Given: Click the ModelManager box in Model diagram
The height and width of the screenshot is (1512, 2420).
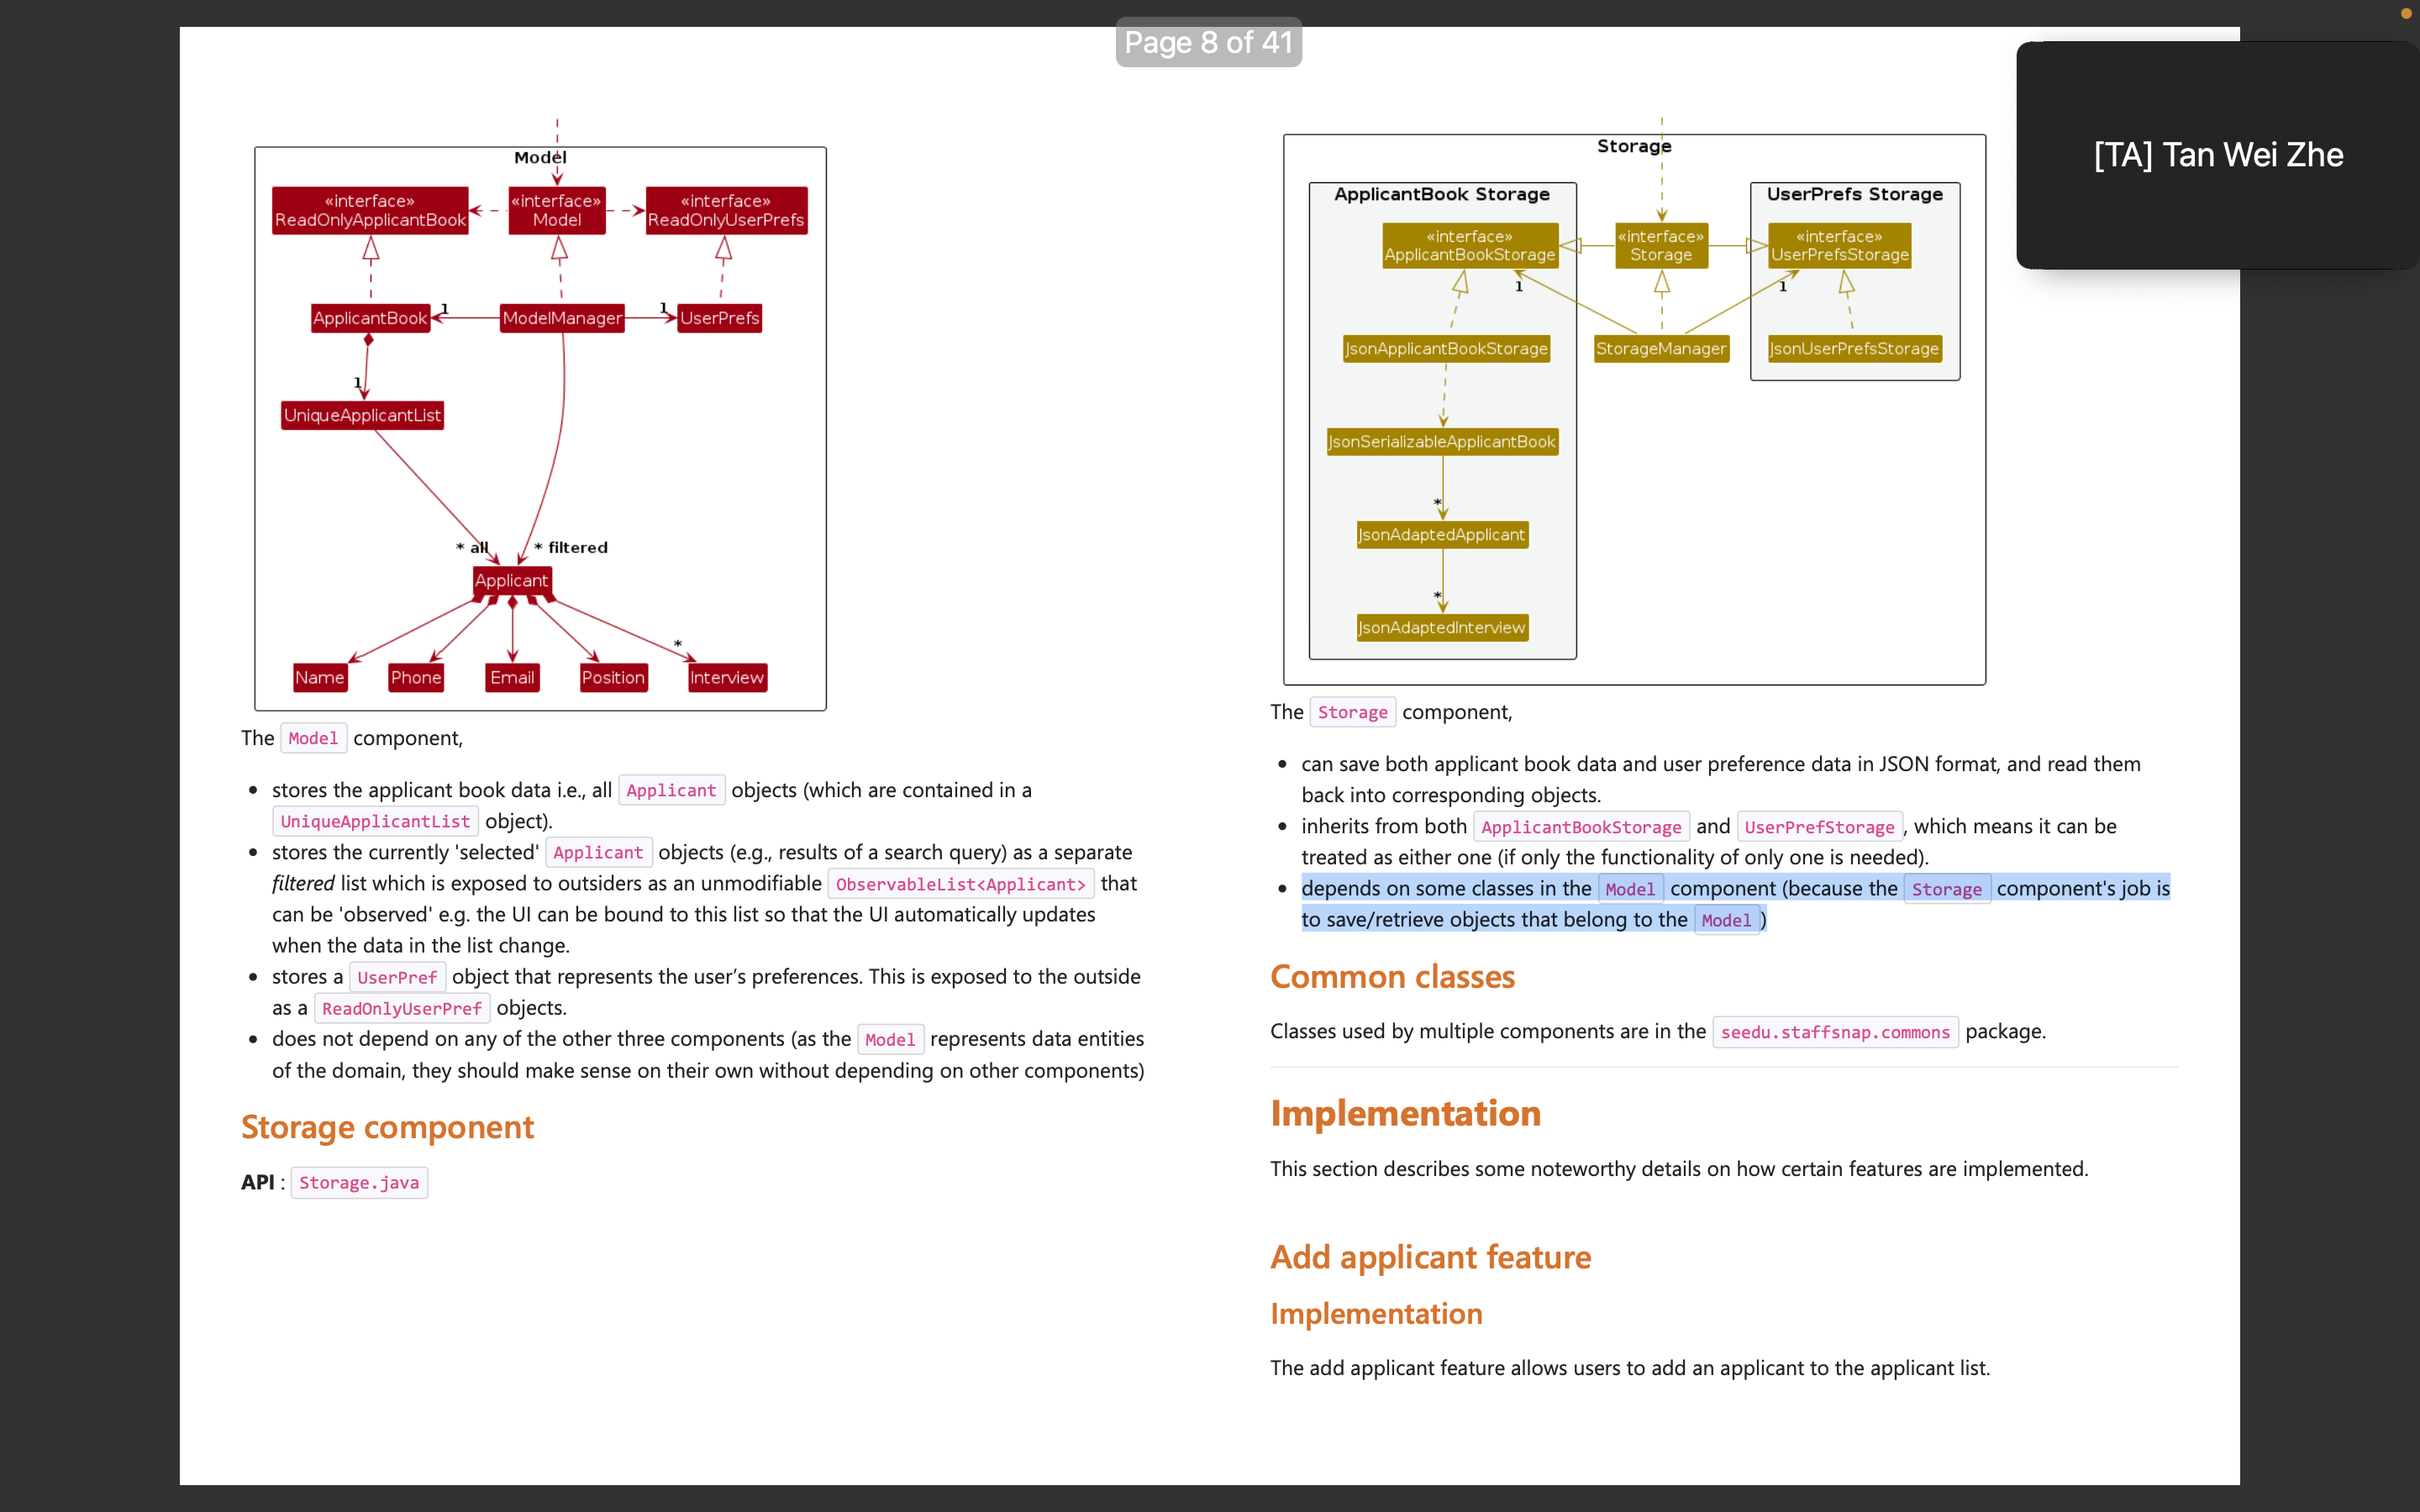Looking at the screenshot, I should click(x=561, y=318).
